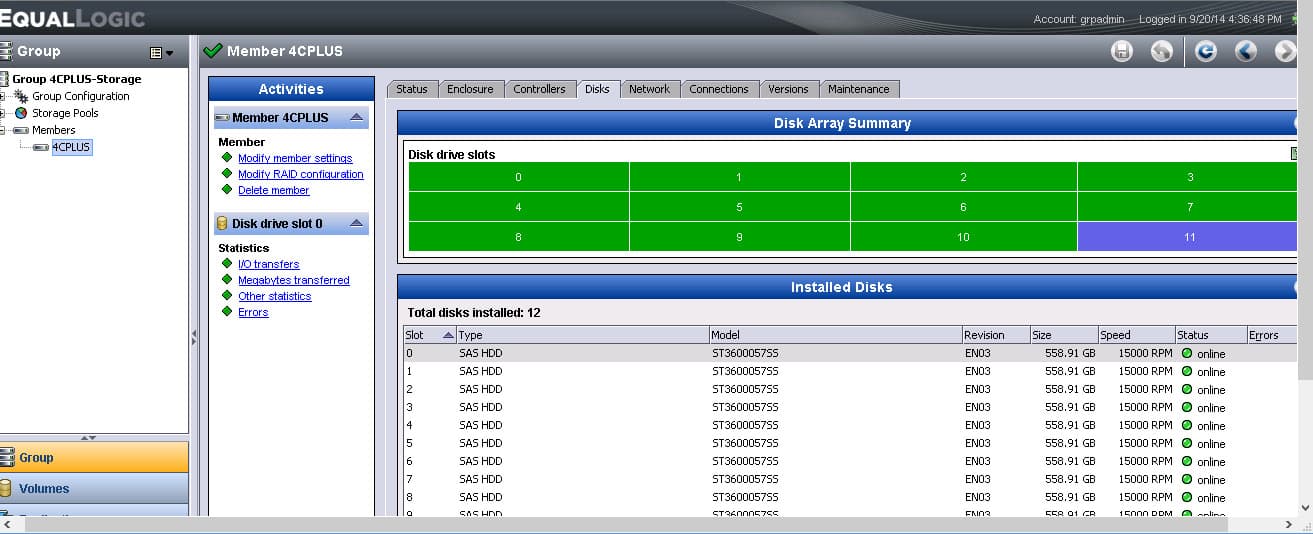Select Group Configuration tree item
The height and width of the screenshot is (534, 1313).
[x=80, y=96]
